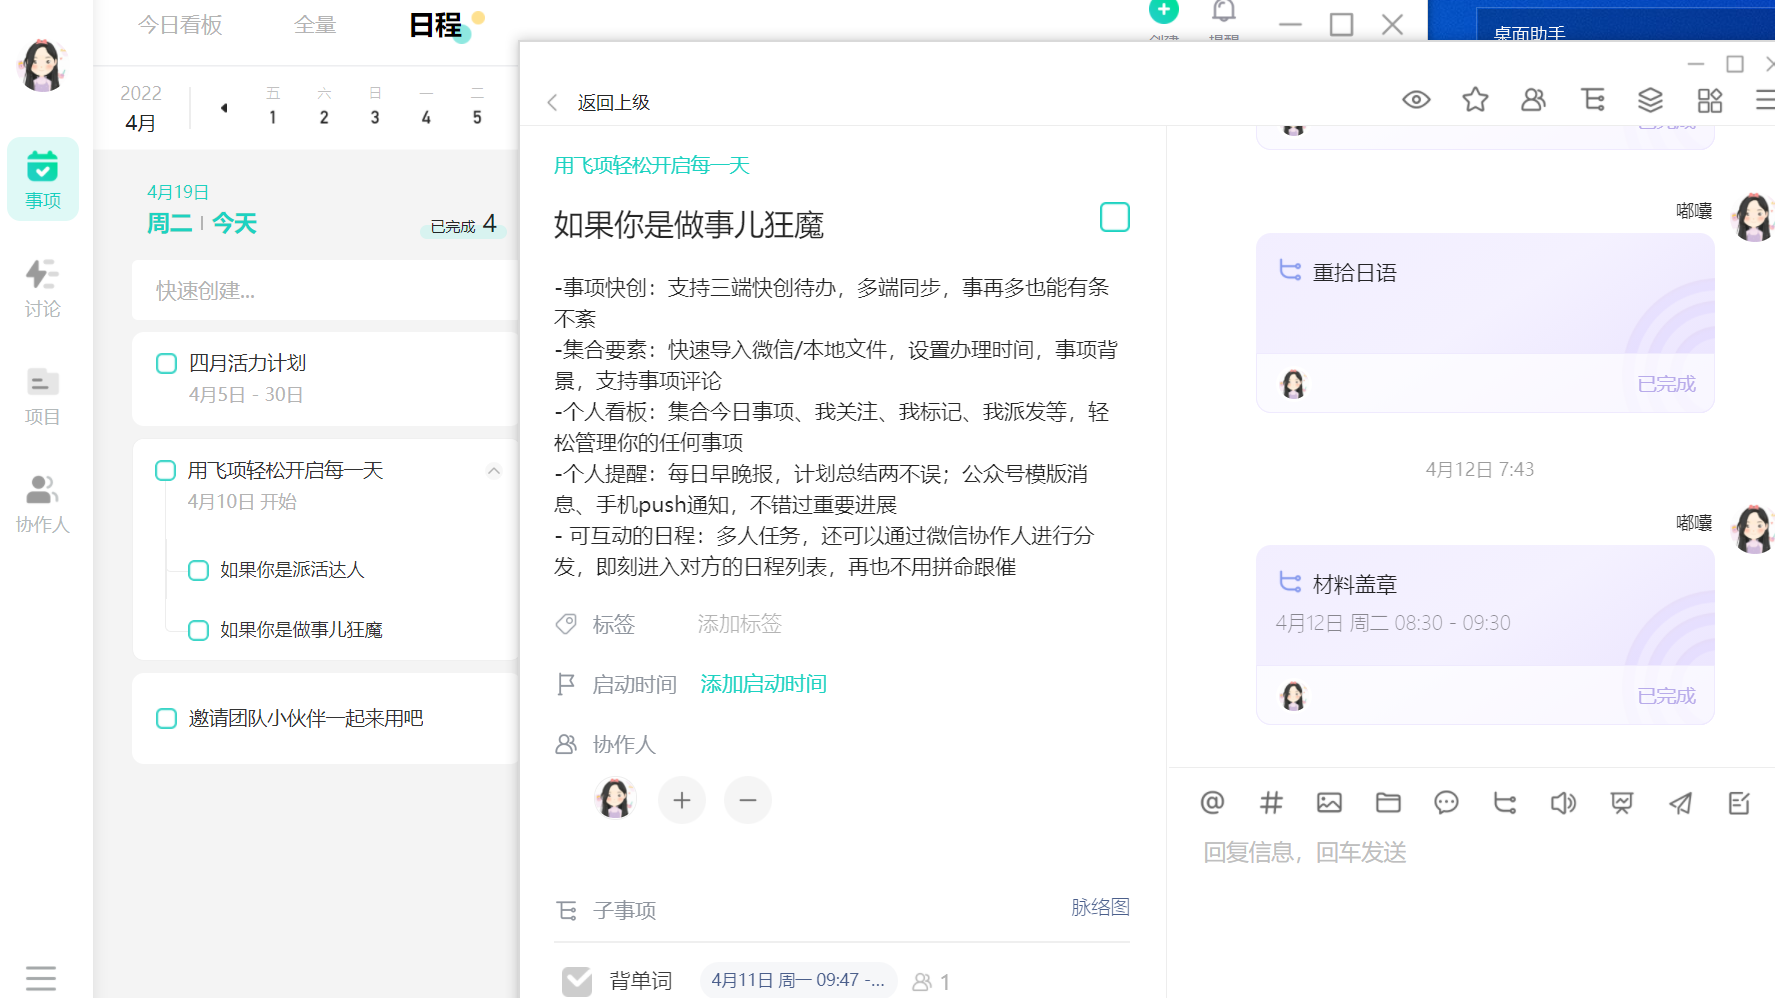The image size is (1775, 998).
Task: Mark the detail item 如果你是做事儿狂魔 complete
Action: (1115, 217)
